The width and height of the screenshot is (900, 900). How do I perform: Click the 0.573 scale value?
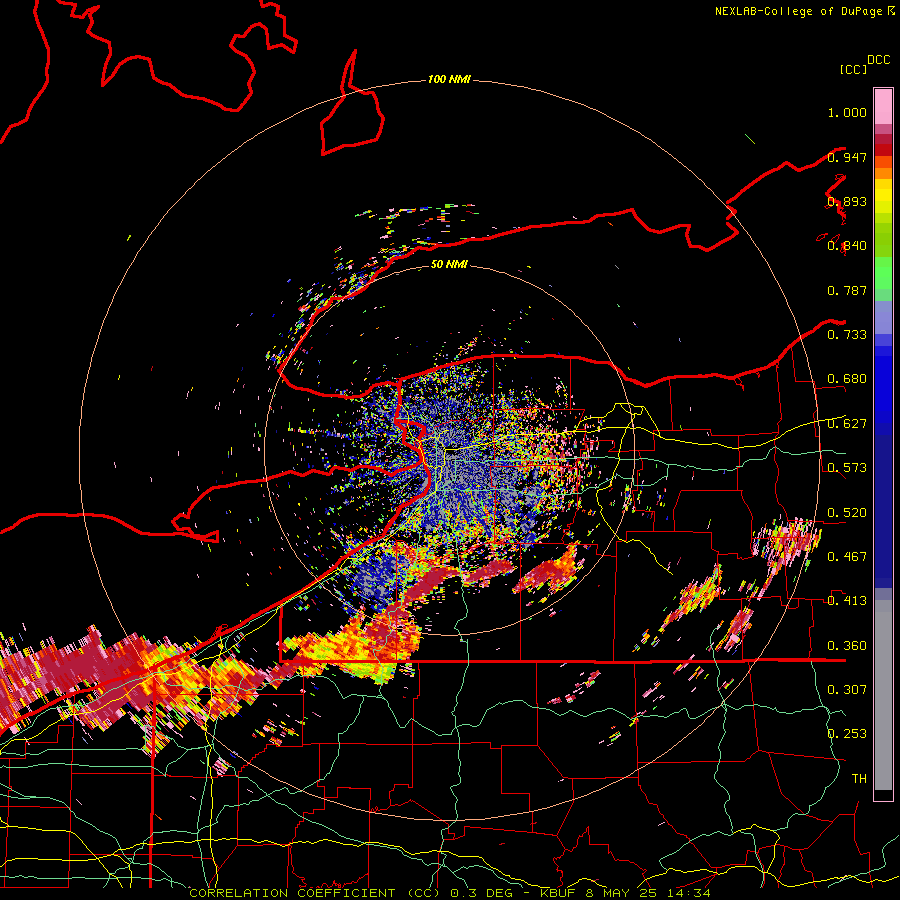tap(847, 468)
